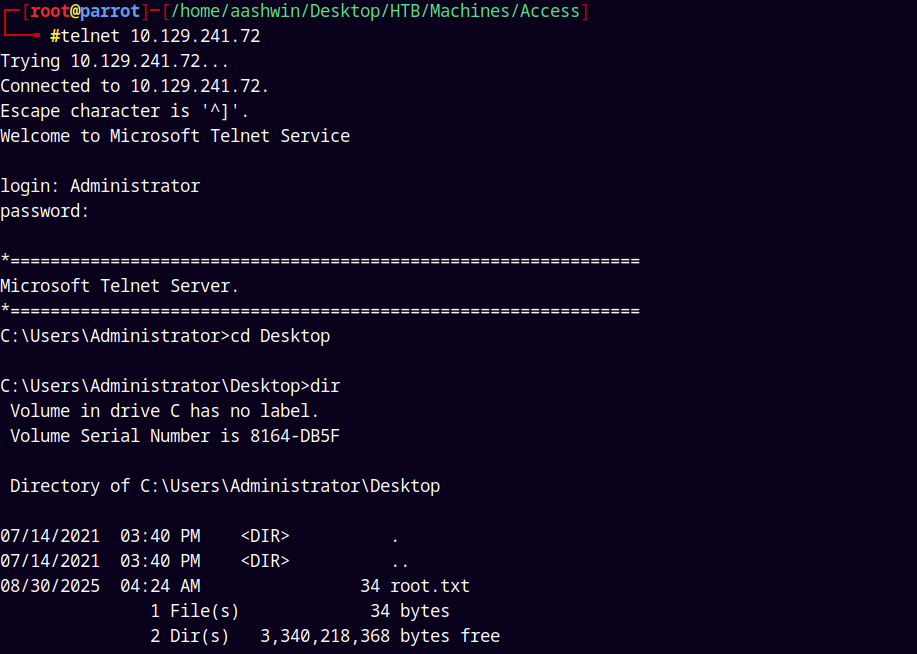Click the 'Directory of' path line
The width and height of the screenshot is (917, 654).
tap(225, 486)
